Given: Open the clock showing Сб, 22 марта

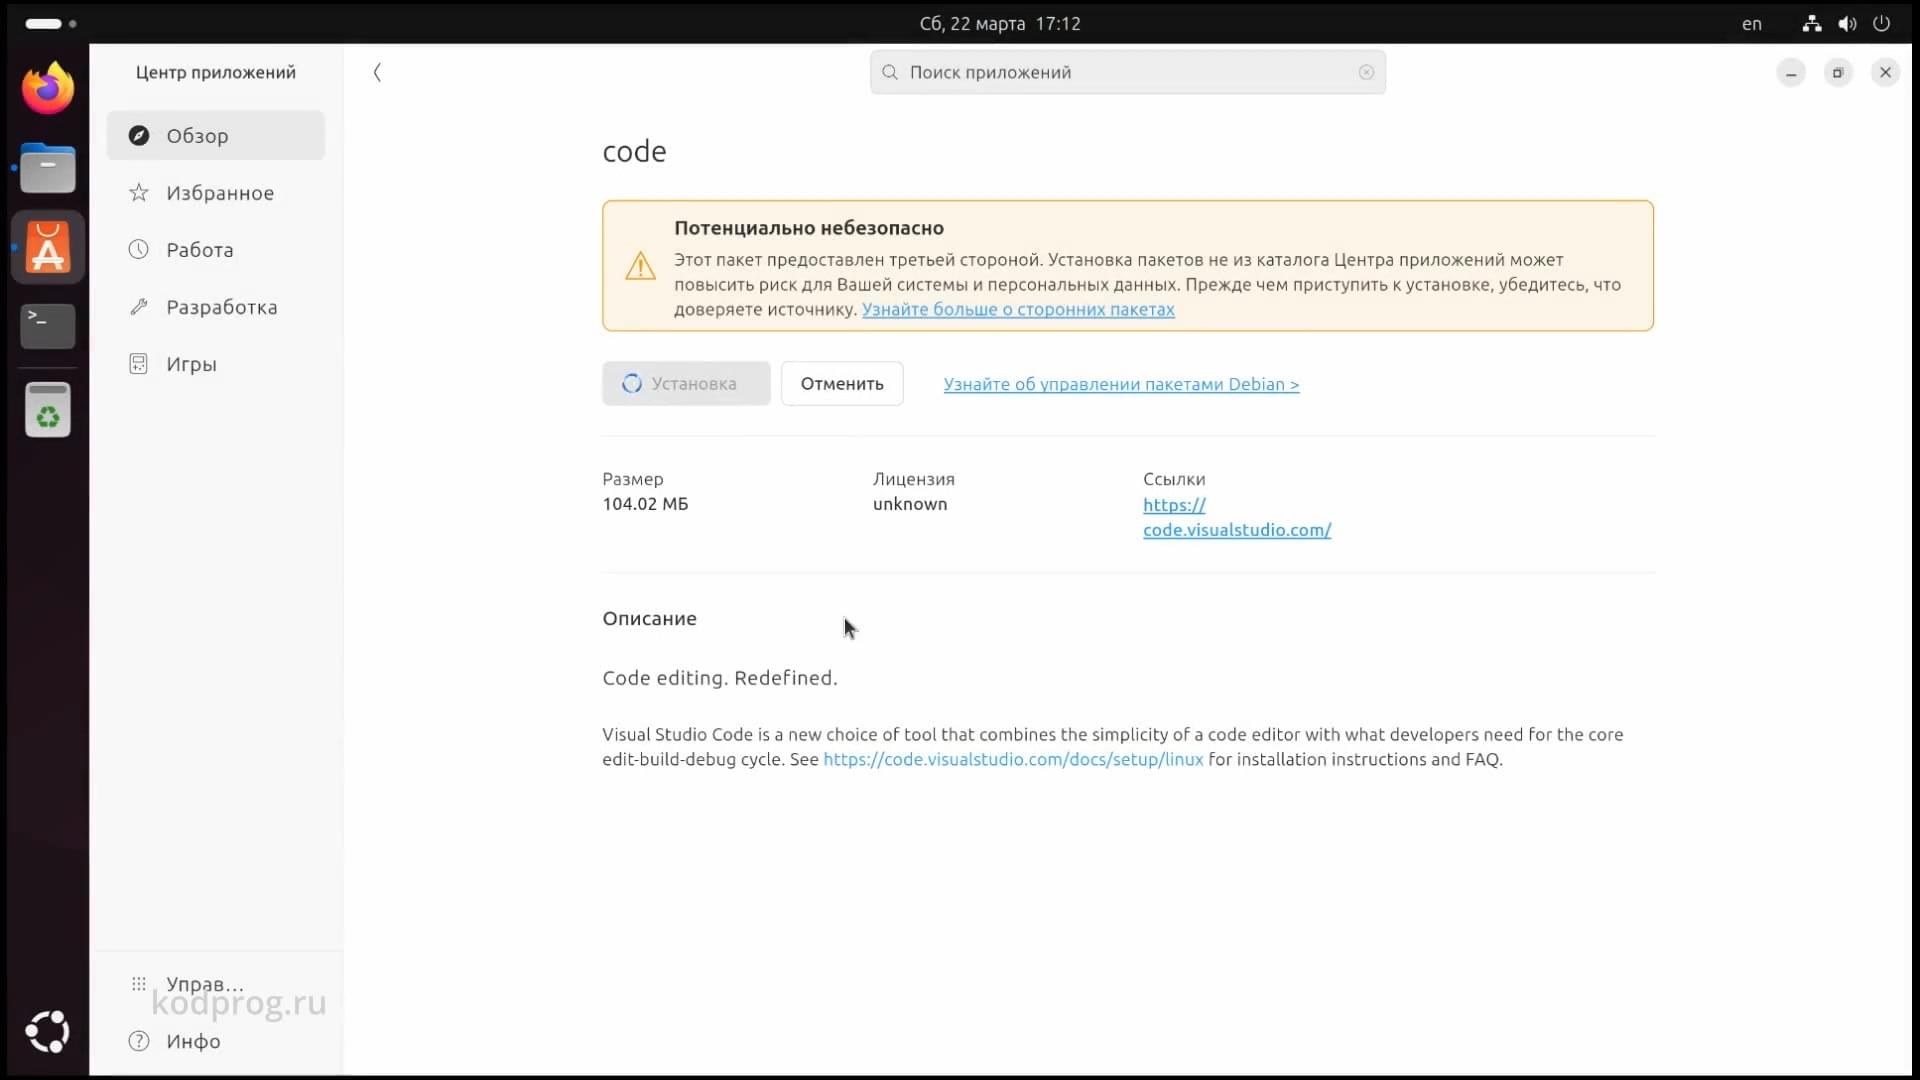Looking at the screenshot, I should pos(1000,23).
